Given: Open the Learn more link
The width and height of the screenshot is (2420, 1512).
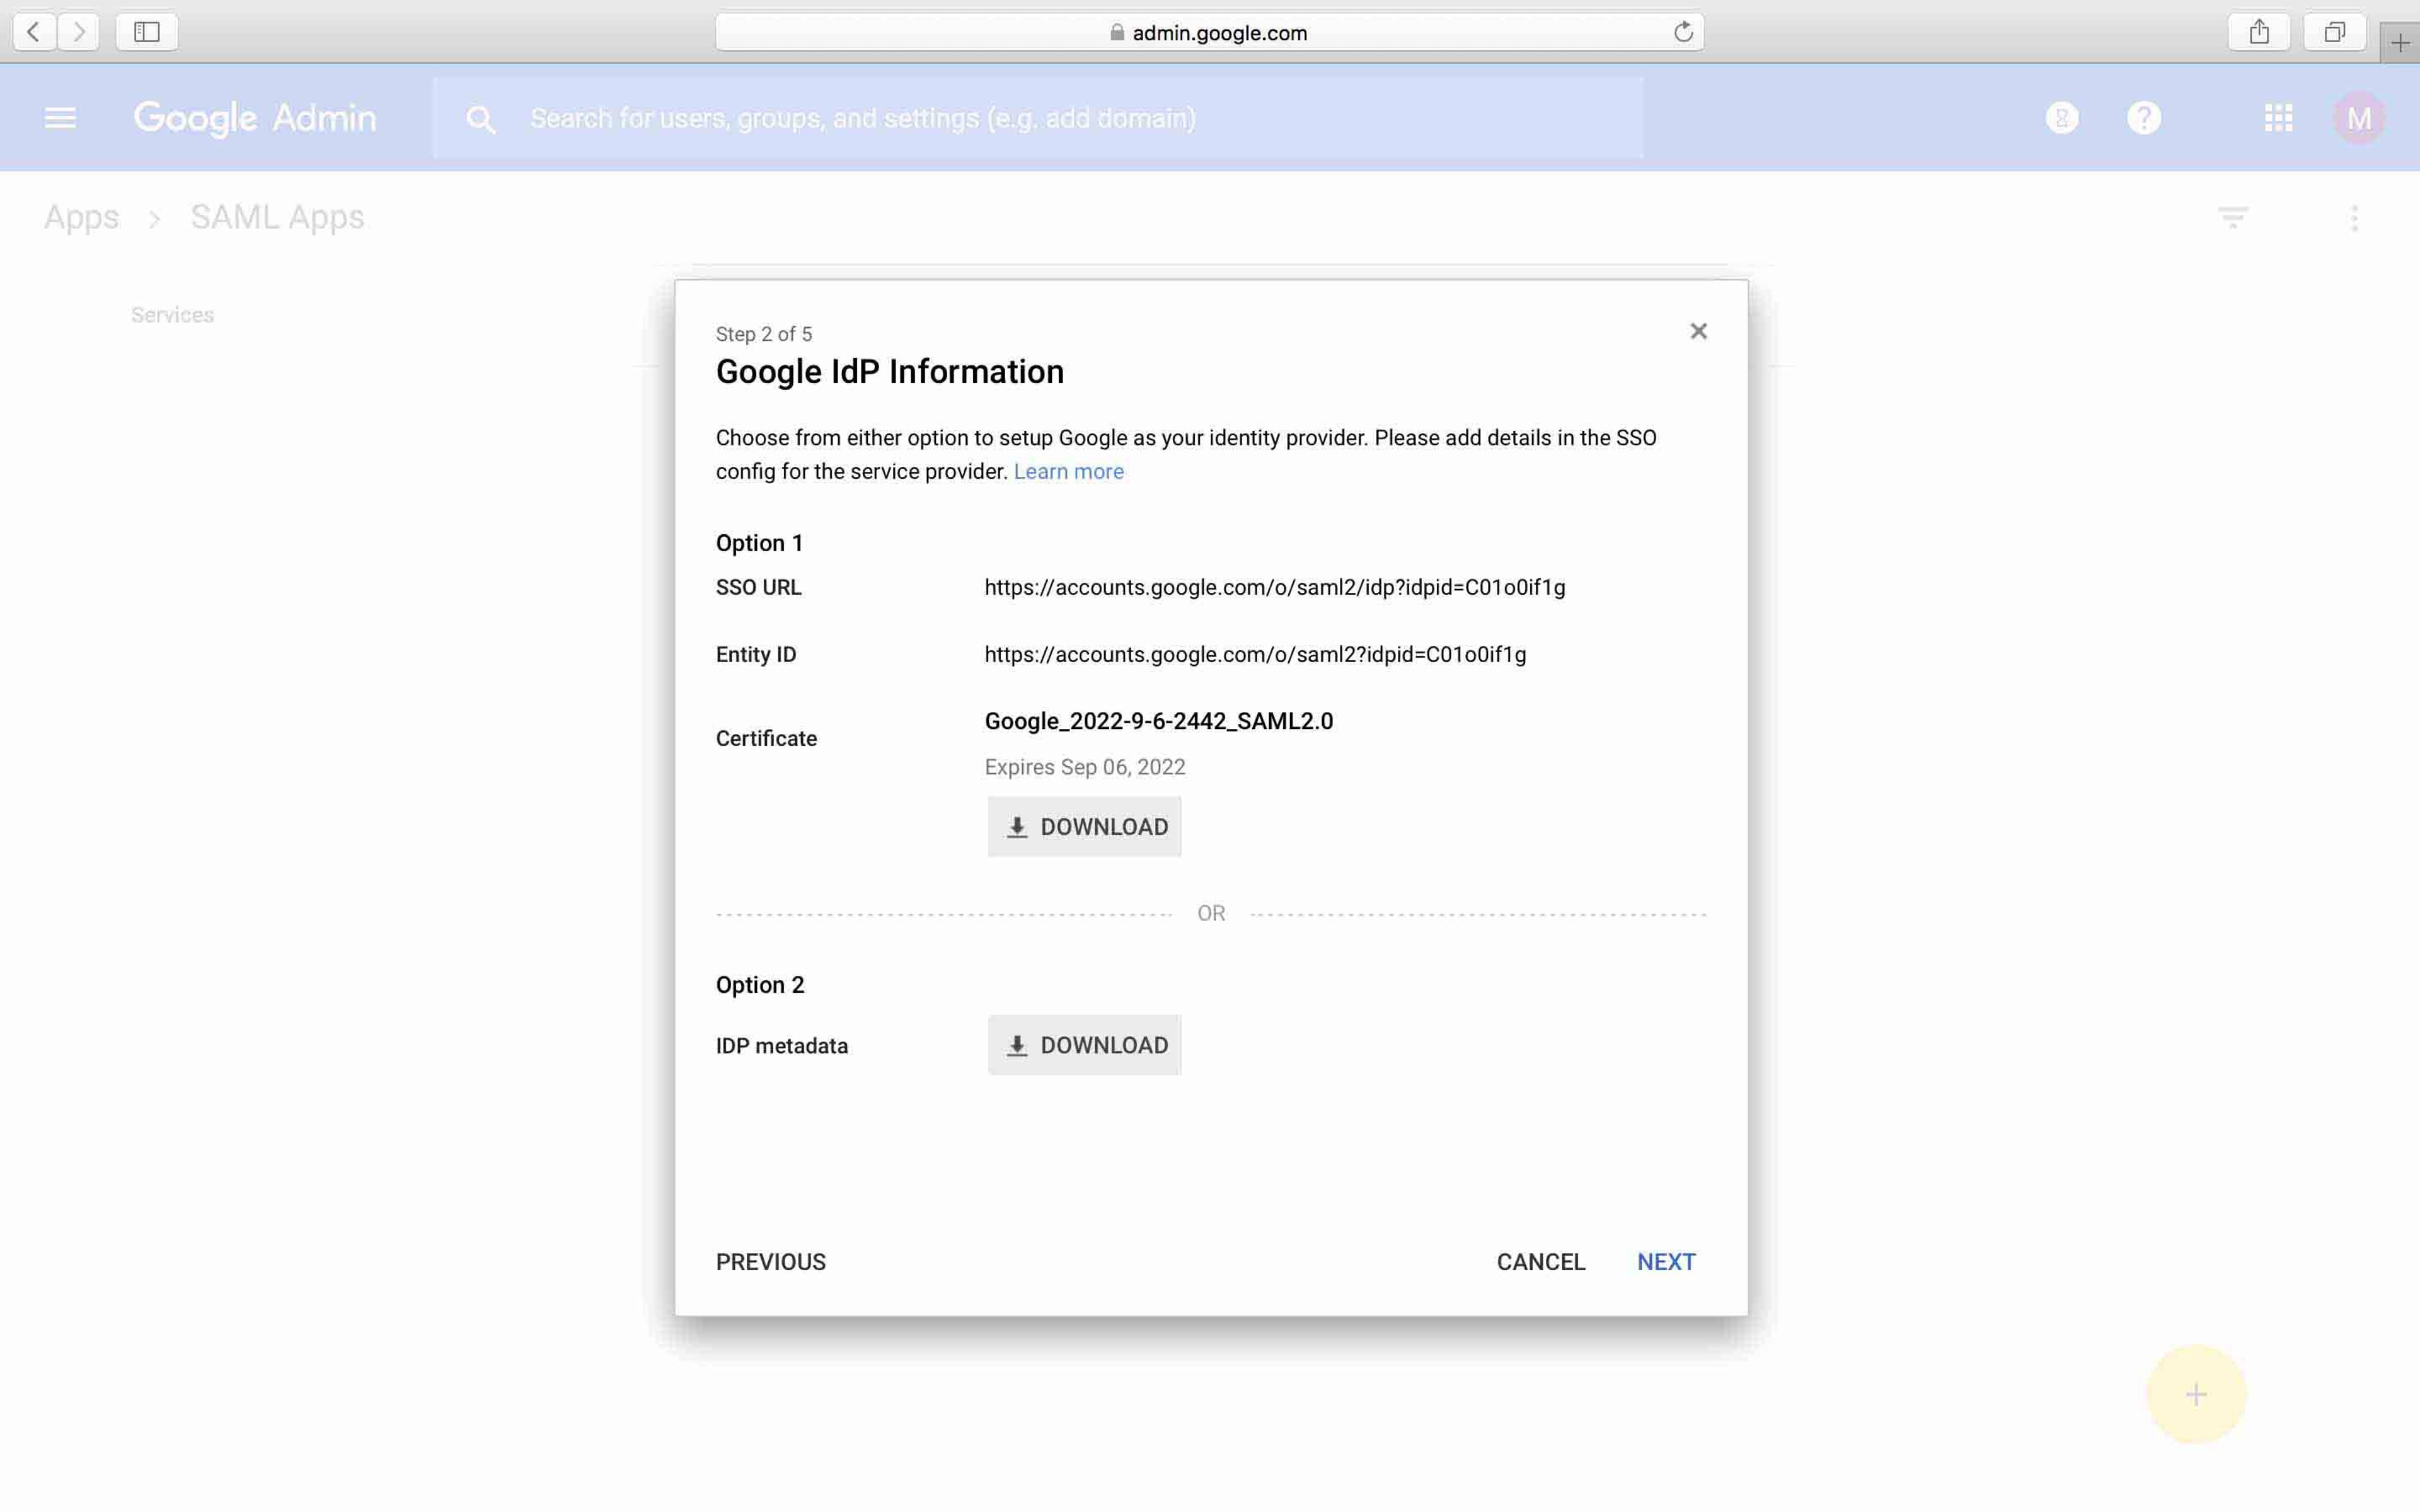Looking at the screenshot, I should click(1069, 471).
